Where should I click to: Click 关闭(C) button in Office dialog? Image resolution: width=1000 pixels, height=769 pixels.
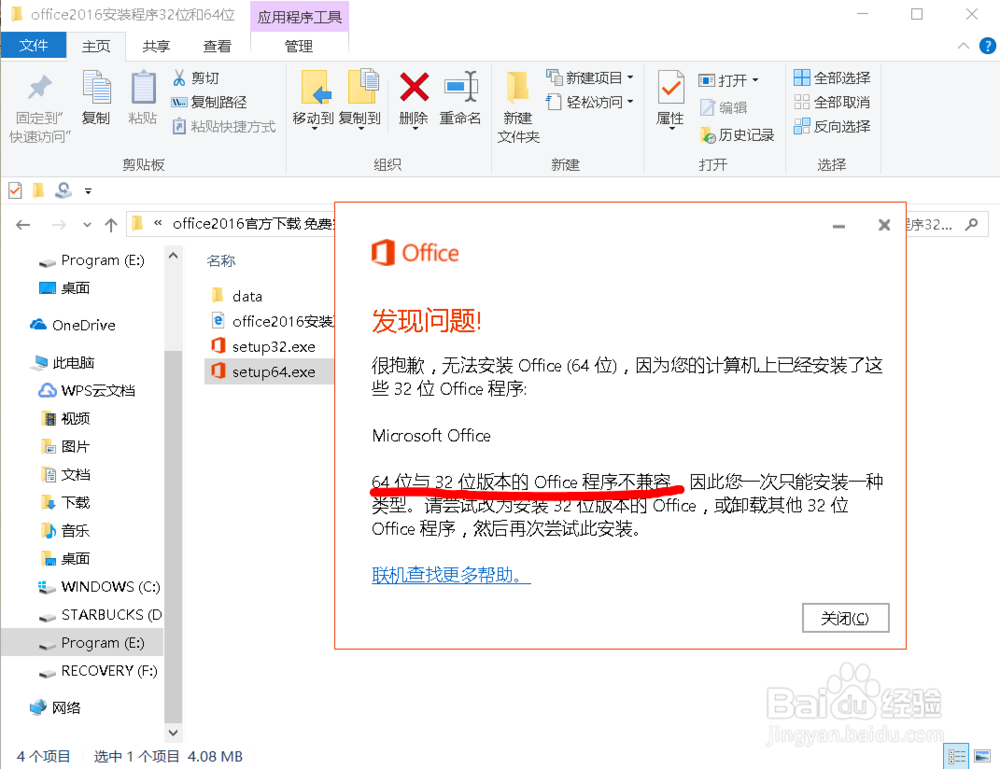[845, 618]
